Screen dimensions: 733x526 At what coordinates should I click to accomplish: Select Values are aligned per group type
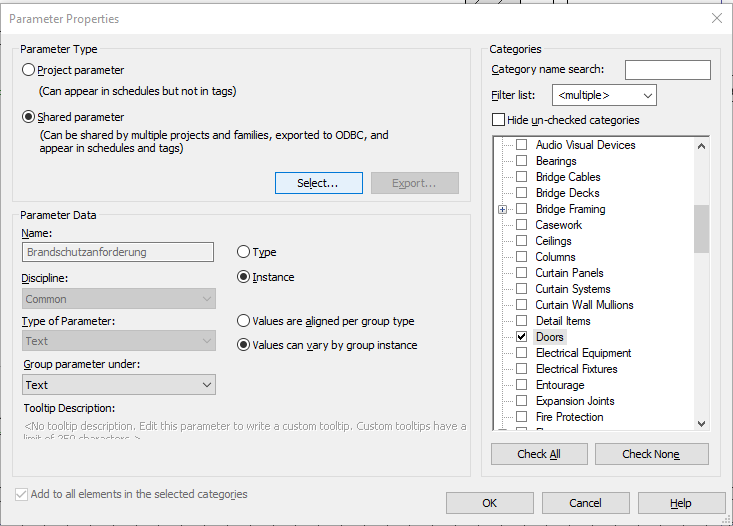pyautogui.click(x=243, y=321)
